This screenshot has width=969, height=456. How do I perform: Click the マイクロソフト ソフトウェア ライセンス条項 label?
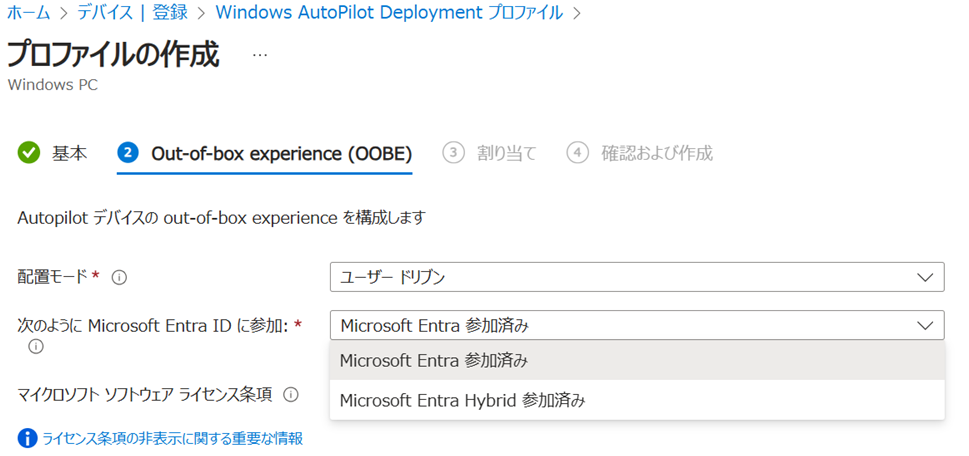145,394
